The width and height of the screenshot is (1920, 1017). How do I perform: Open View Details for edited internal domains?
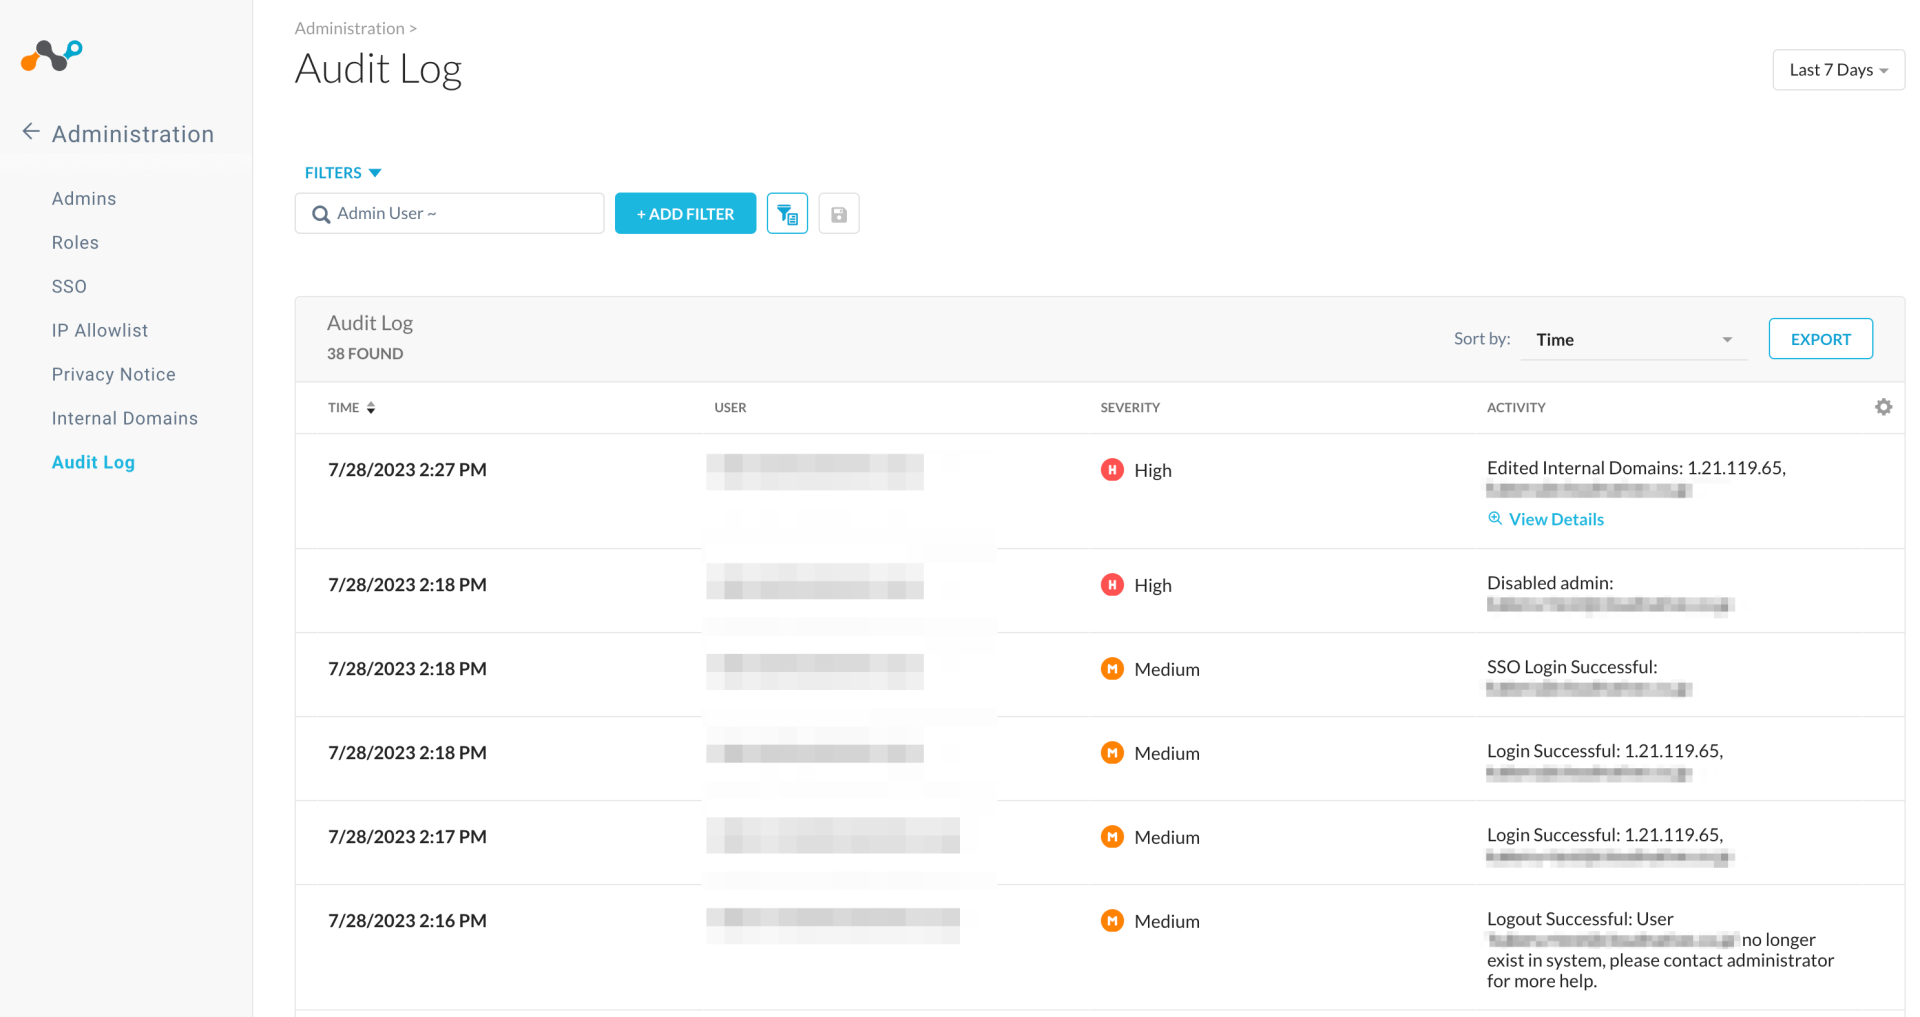click(1555, 519)
